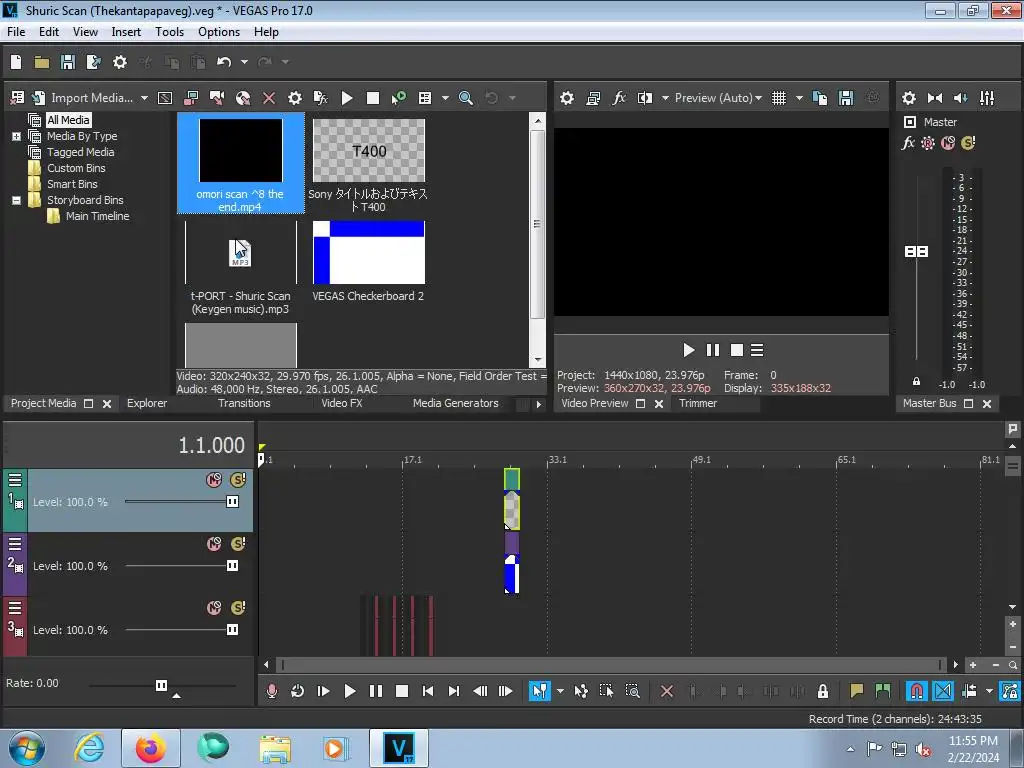The width and height of the screenshot is (1024, 768).
Task: Click the Record microphone button
Action: point(272,691)
